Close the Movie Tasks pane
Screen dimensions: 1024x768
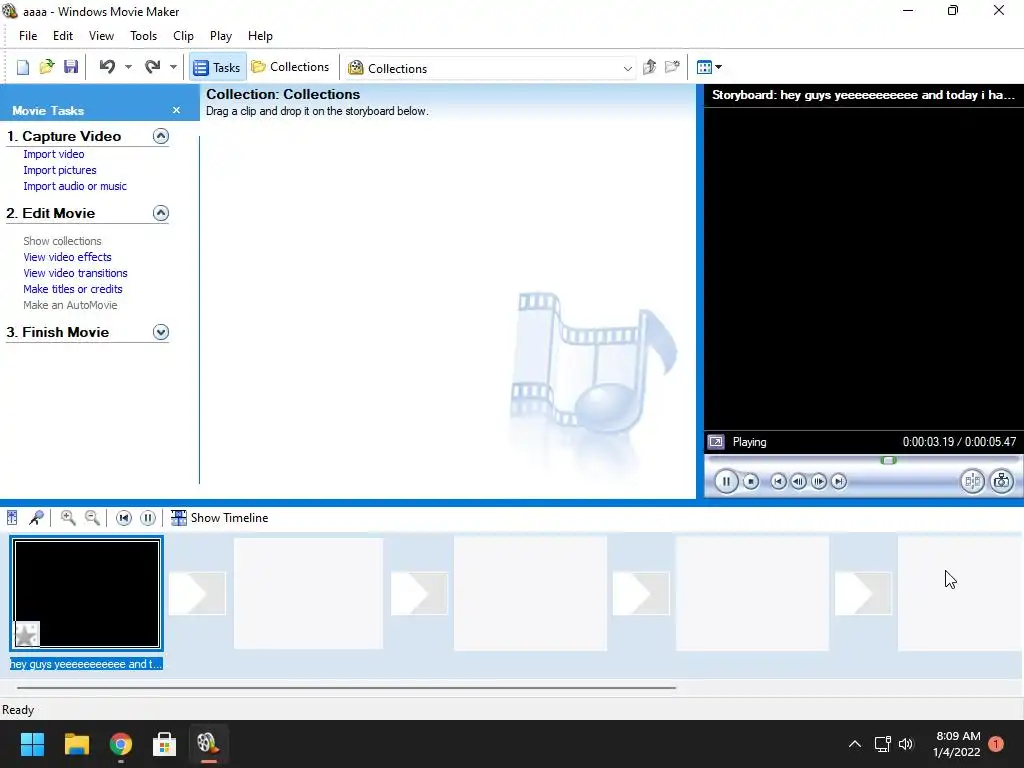pos(176,110)
